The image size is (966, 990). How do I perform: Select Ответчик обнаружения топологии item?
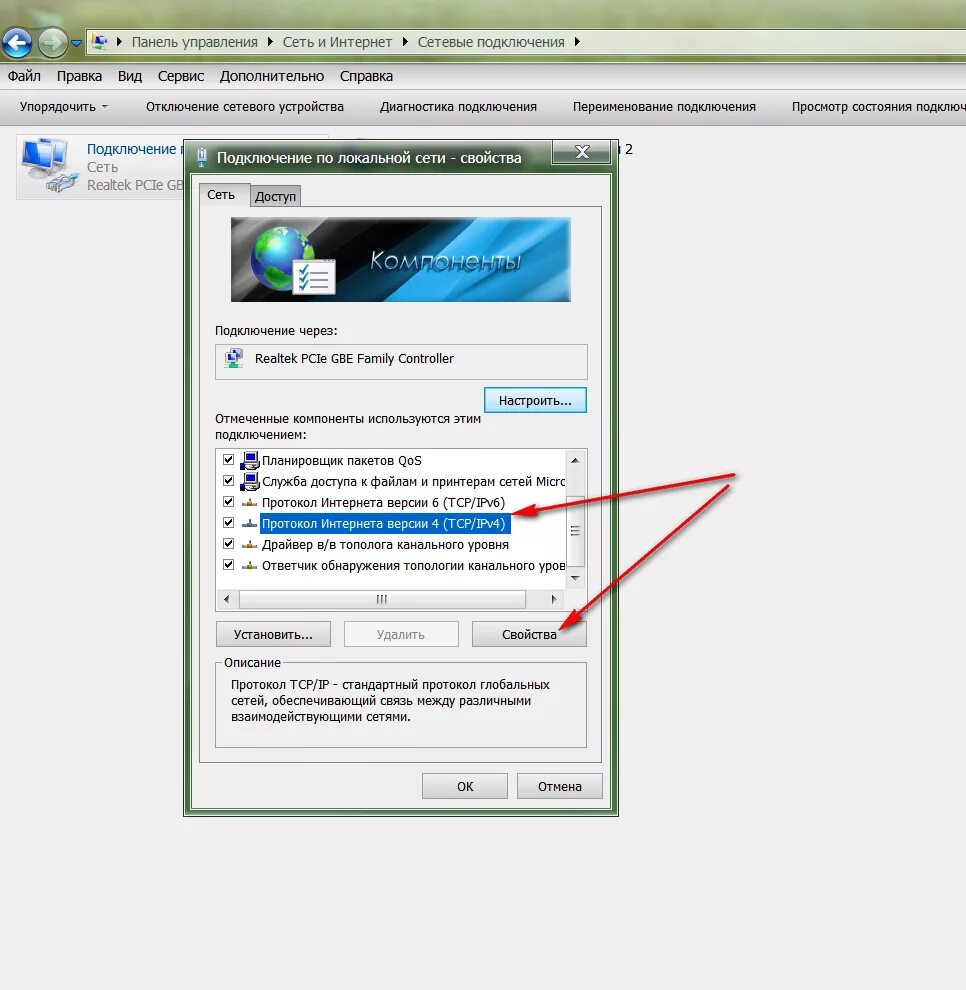[414, 565]
